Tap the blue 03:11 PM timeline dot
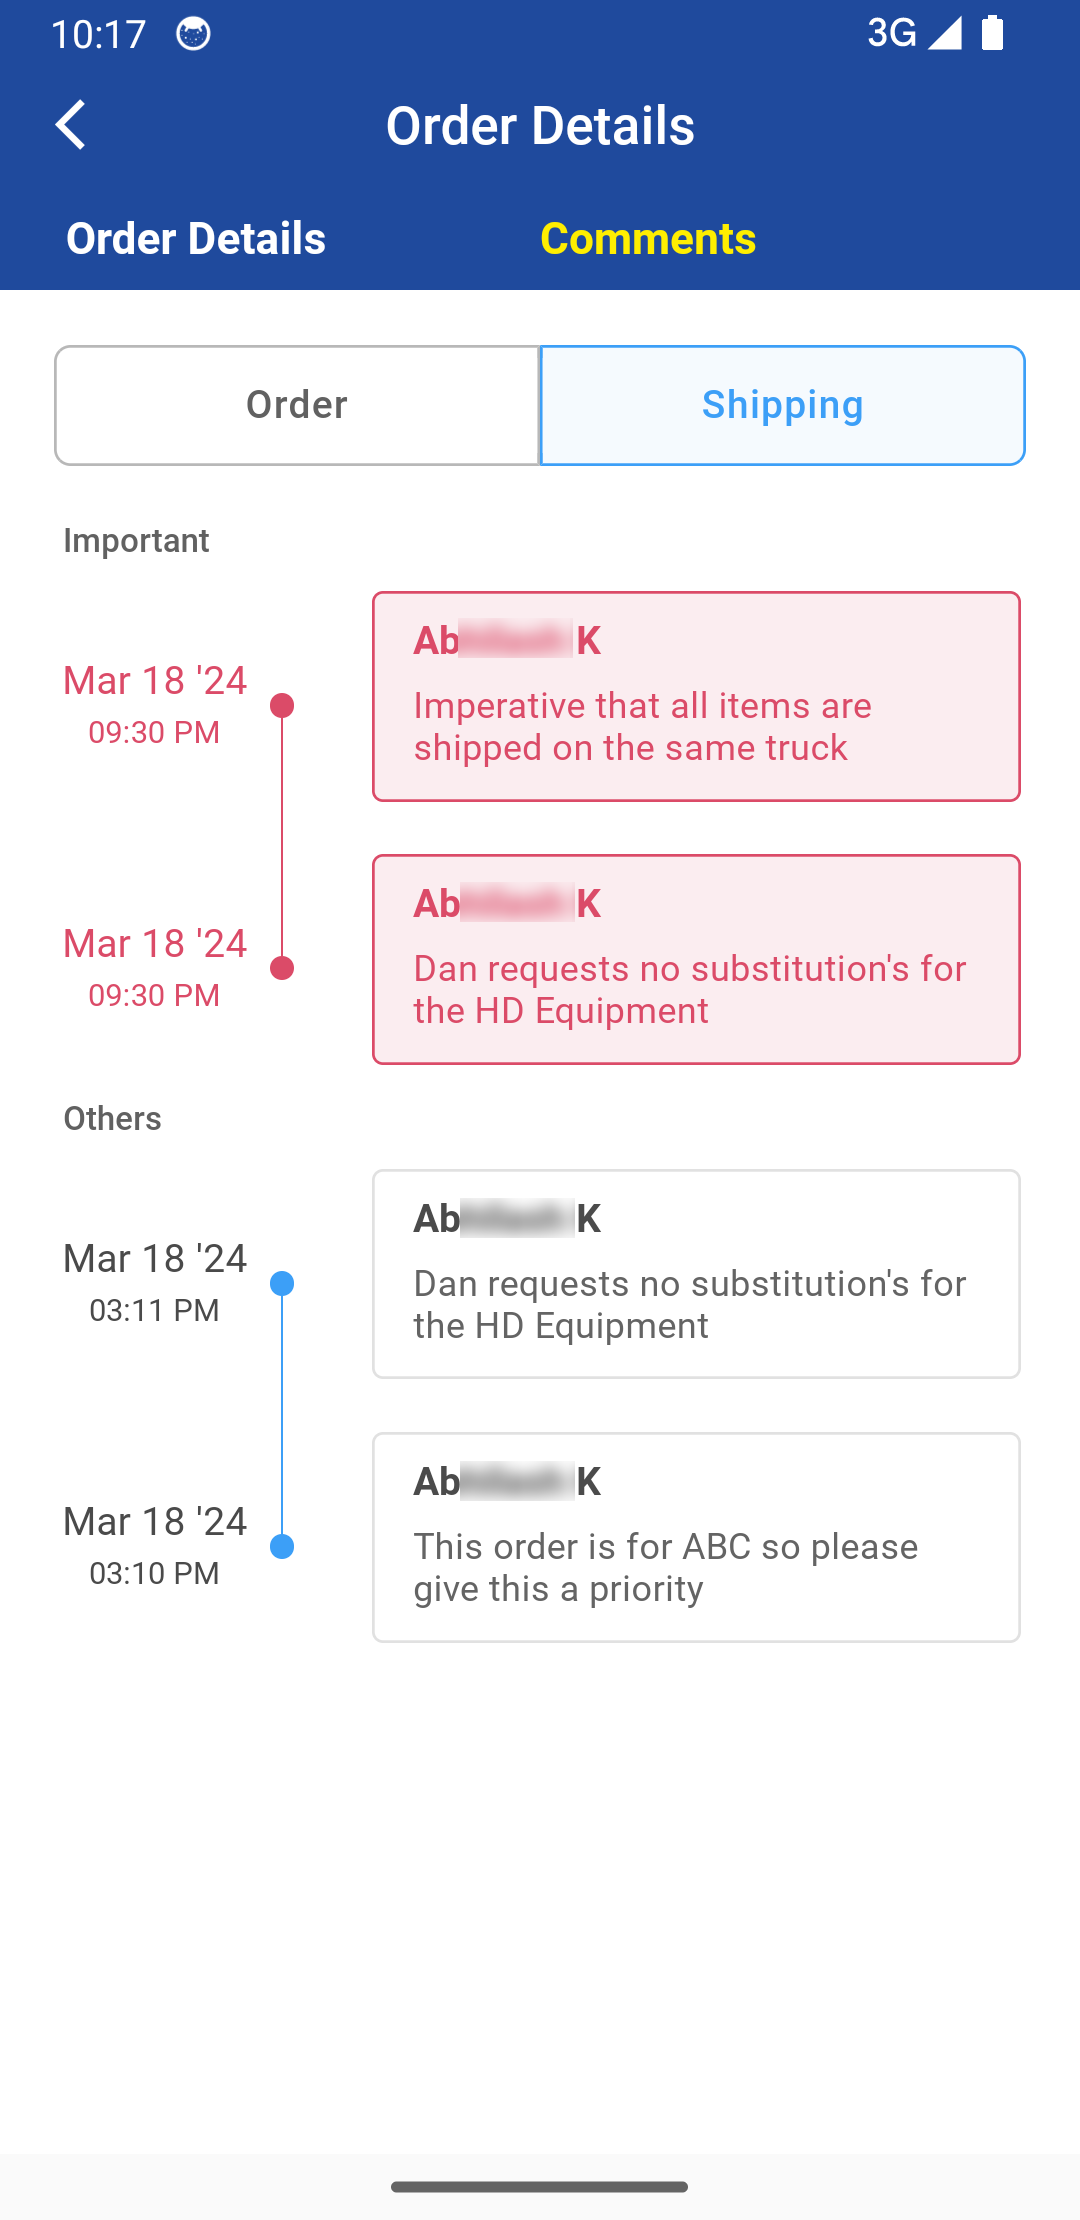1080x2220 pixels. pos(282,1283)
